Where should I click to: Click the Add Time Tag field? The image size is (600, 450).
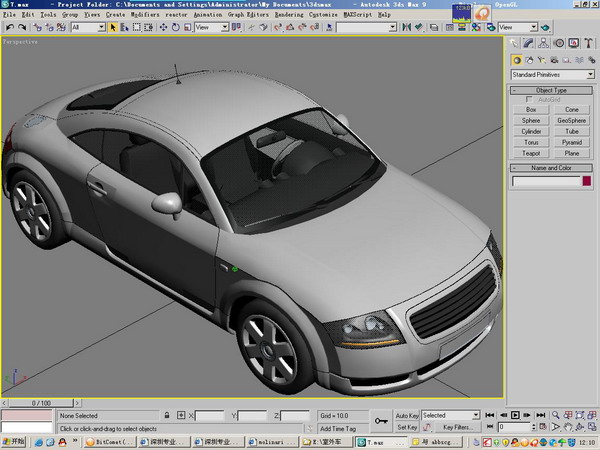[x=342, y=429]
